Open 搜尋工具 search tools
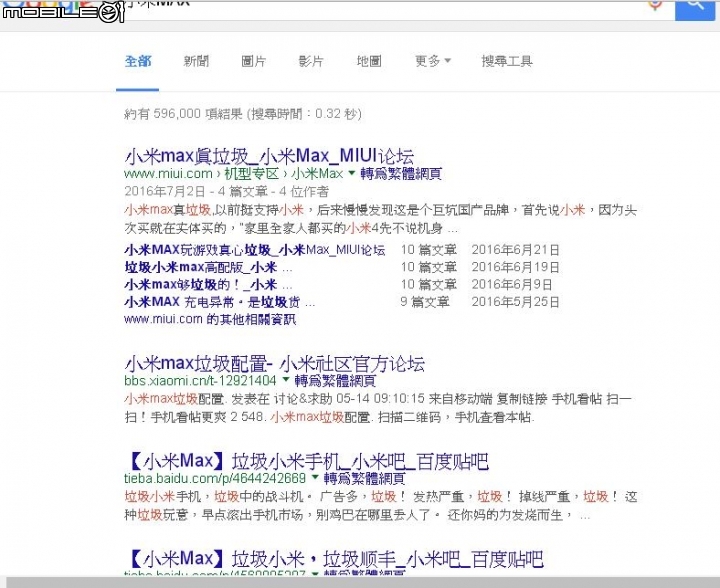The height and width of the screenshot is (588, 720). (507, 61)
